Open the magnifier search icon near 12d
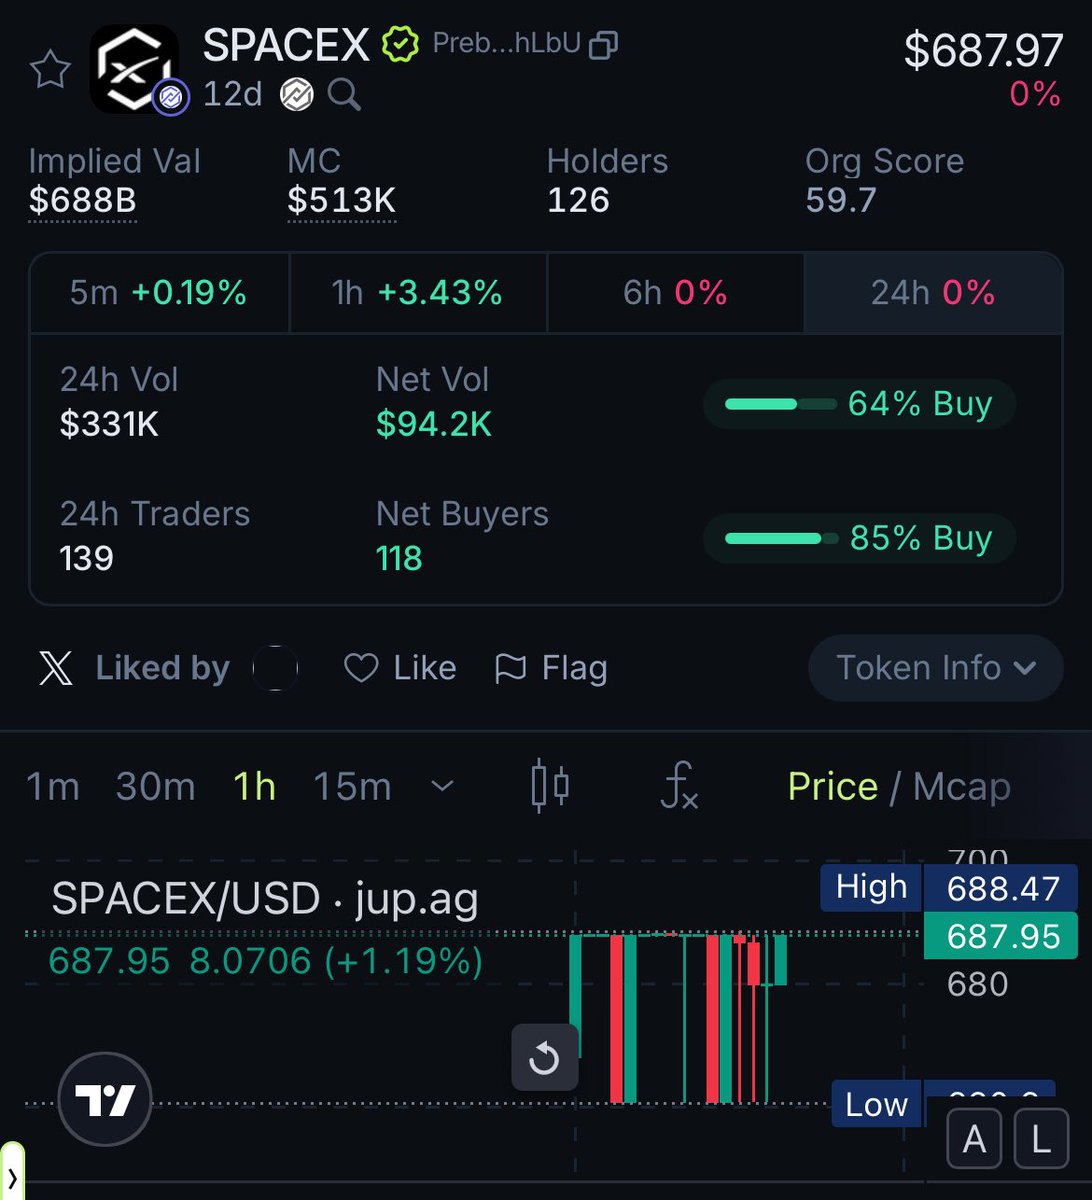Viewport: 1092px width, 1200px height. [x=344, y=95]
